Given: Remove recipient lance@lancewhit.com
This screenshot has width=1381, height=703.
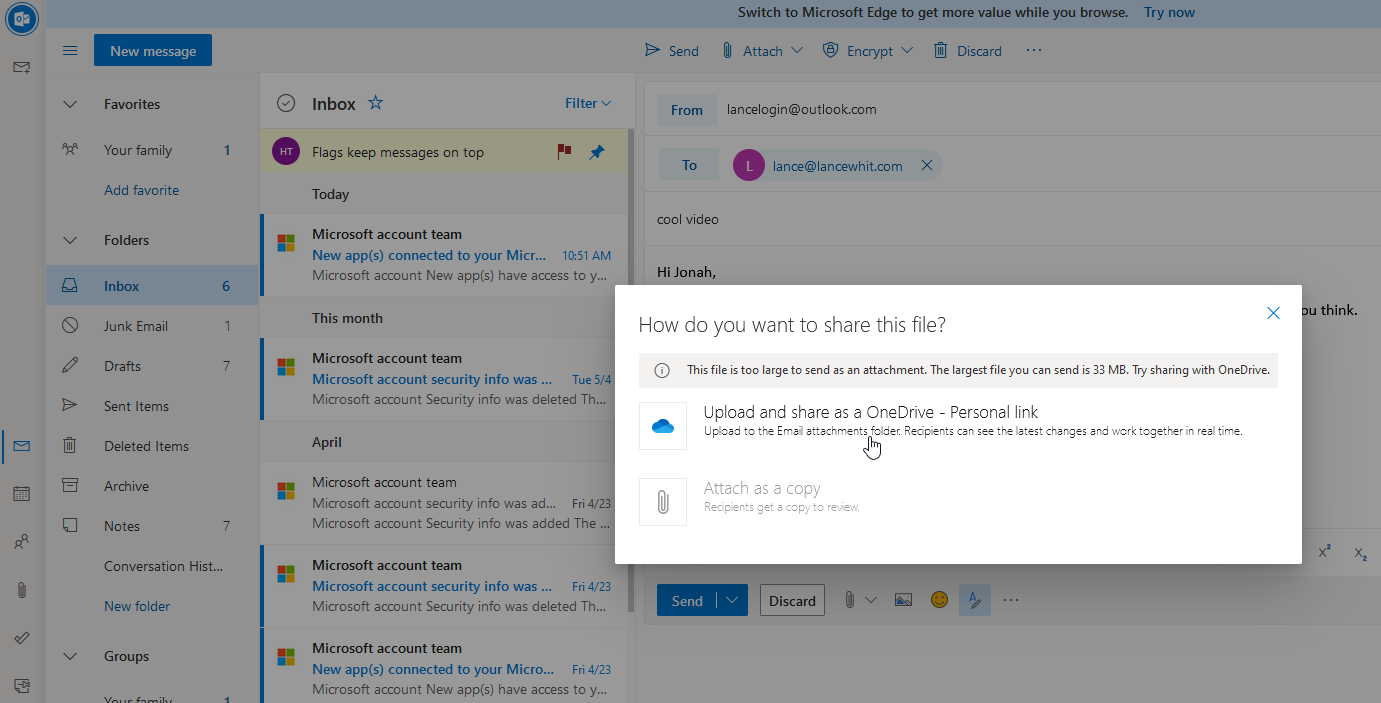Looking at the screenshot, I should tap(927, 166).
